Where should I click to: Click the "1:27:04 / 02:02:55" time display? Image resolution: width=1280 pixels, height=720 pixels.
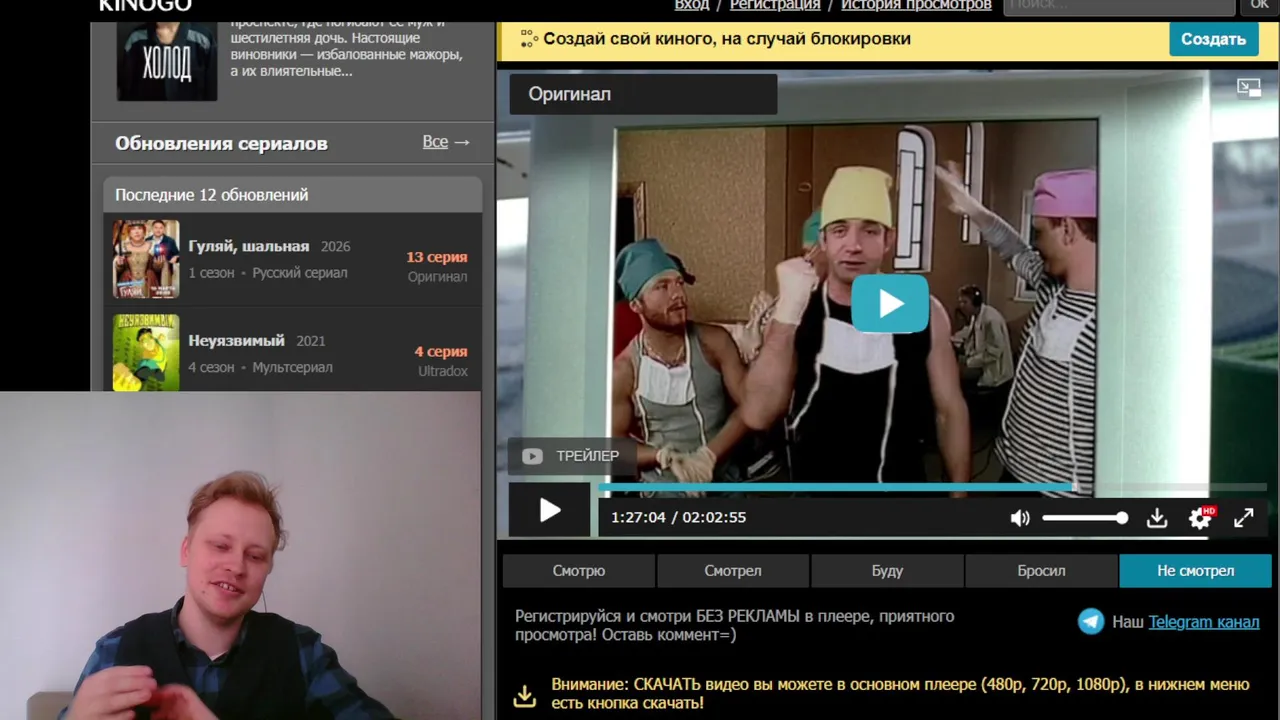(x=679, y=517)
